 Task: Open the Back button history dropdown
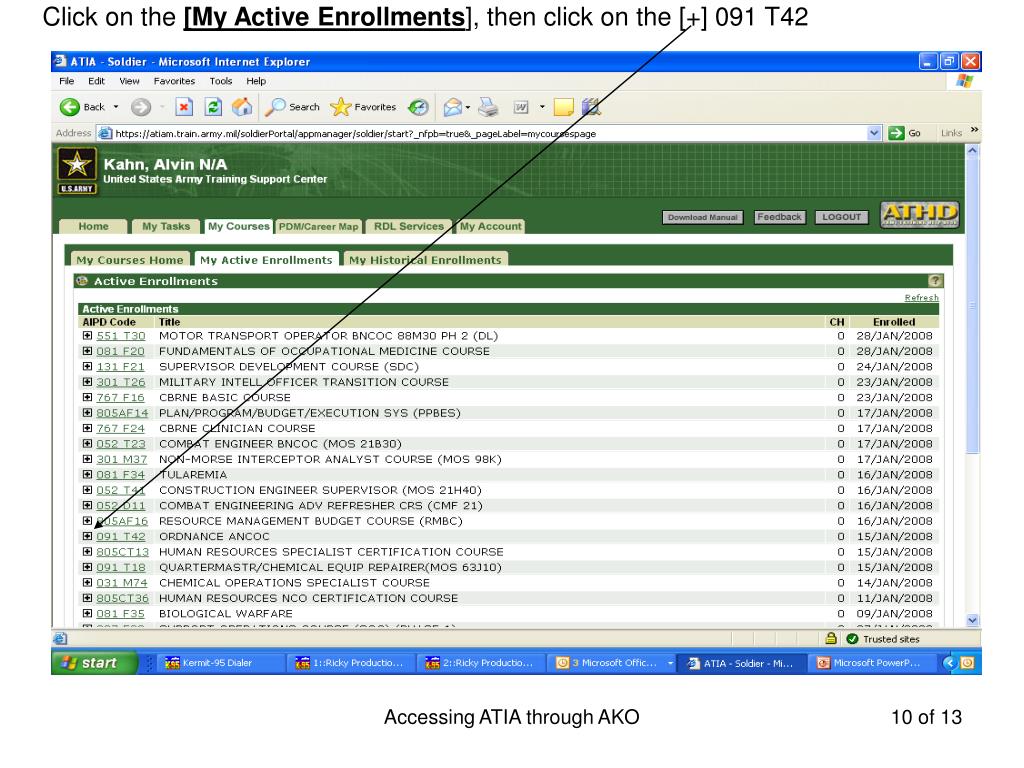pyautogui.click(x=116, y=106)
